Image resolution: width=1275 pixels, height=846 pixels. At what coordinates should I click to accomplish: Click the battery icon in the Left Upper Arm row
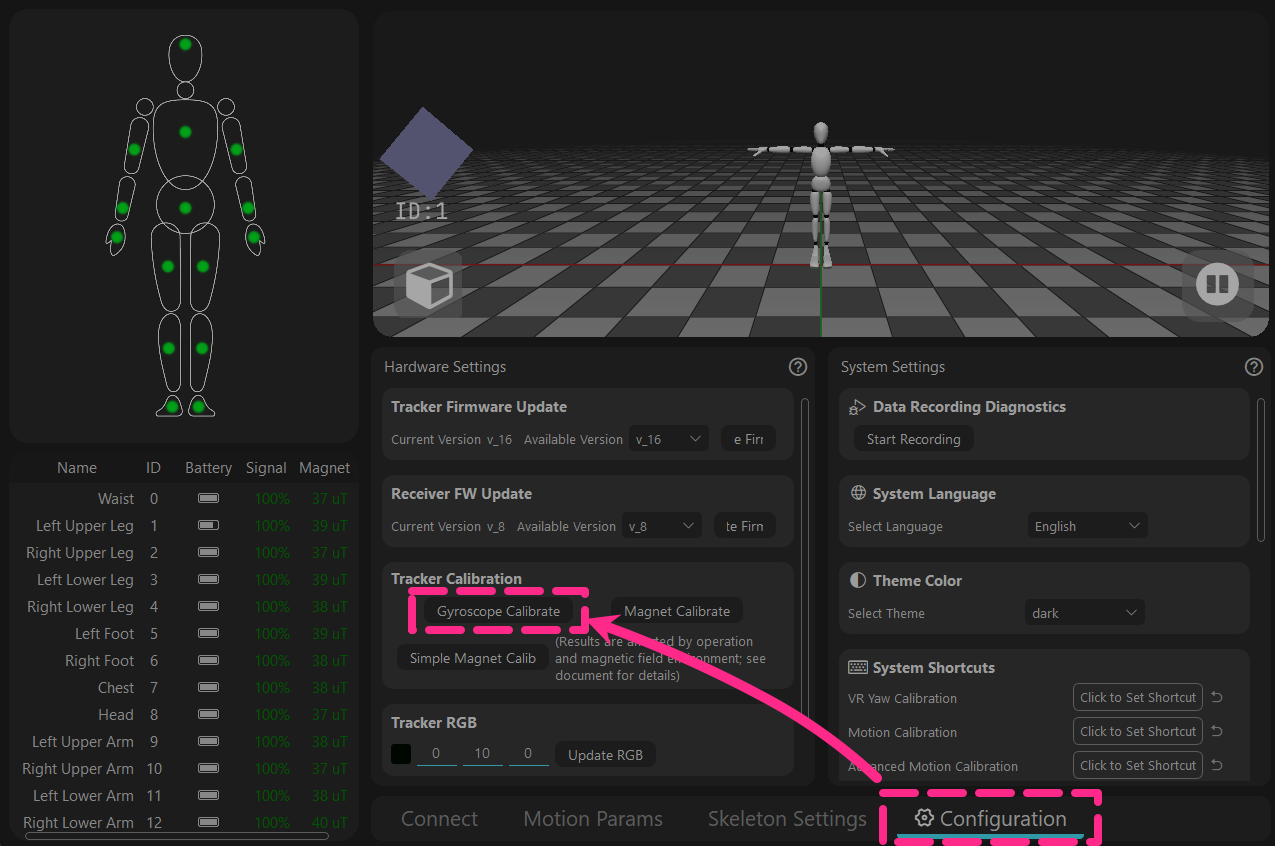tap(208, 741)
